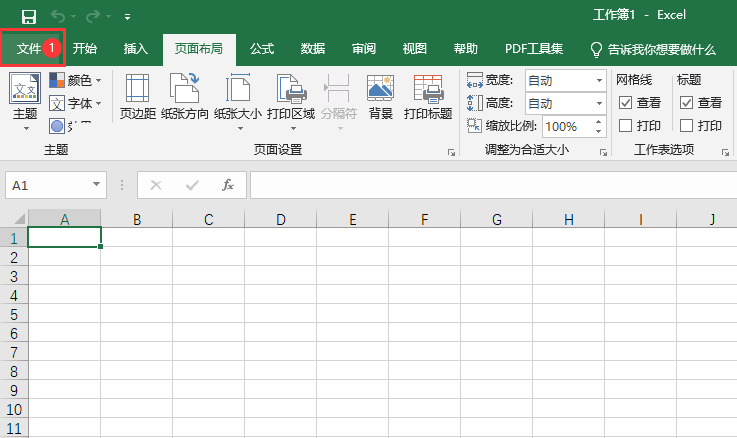Select column G header

pyautogui.click(x=496, y=219)
